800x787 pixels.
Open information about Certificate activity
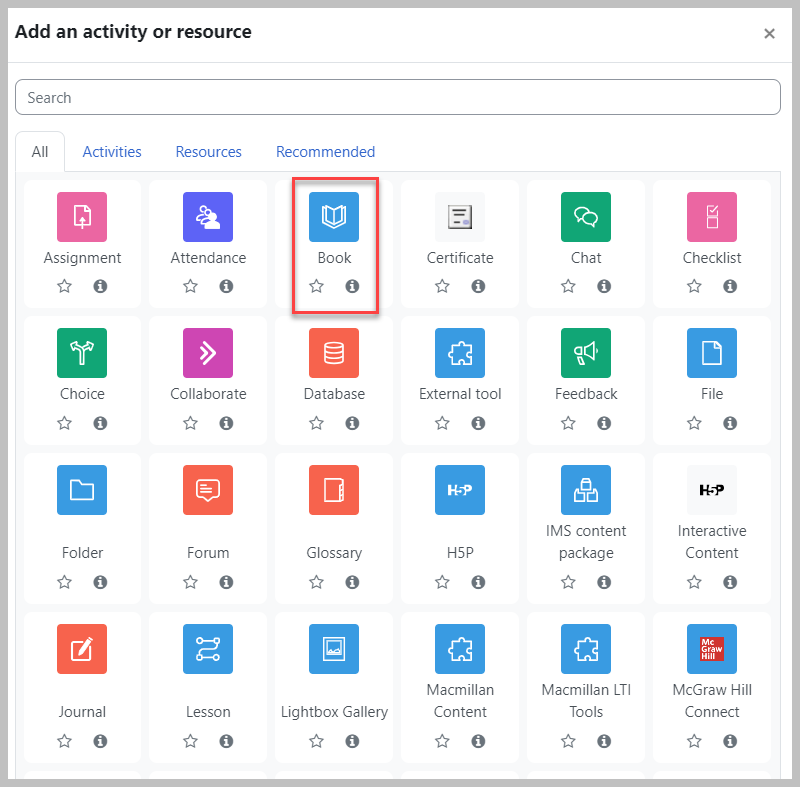pos(478,286)
